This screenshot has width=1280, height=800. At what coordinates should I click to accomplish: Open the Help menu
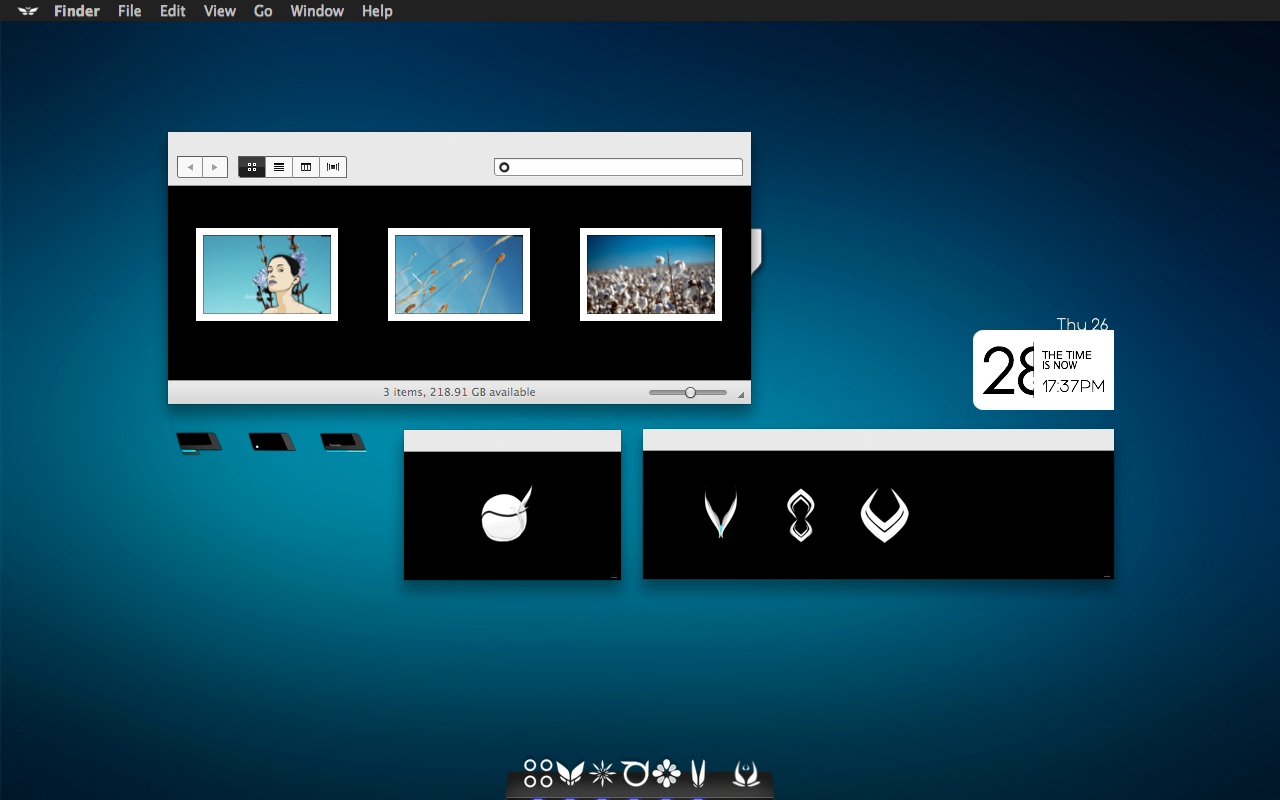click(x=377, y=11)
